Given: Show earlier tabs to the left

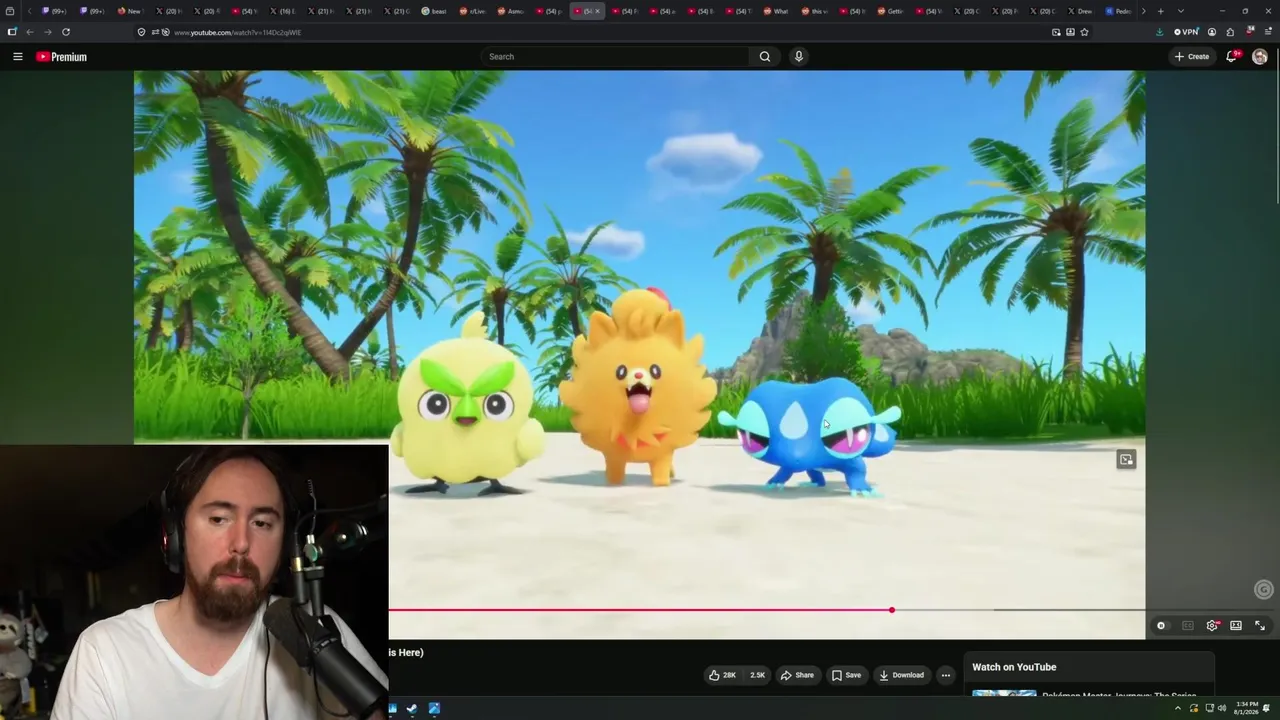Looking at the screenshot, I should coord(30,11).
